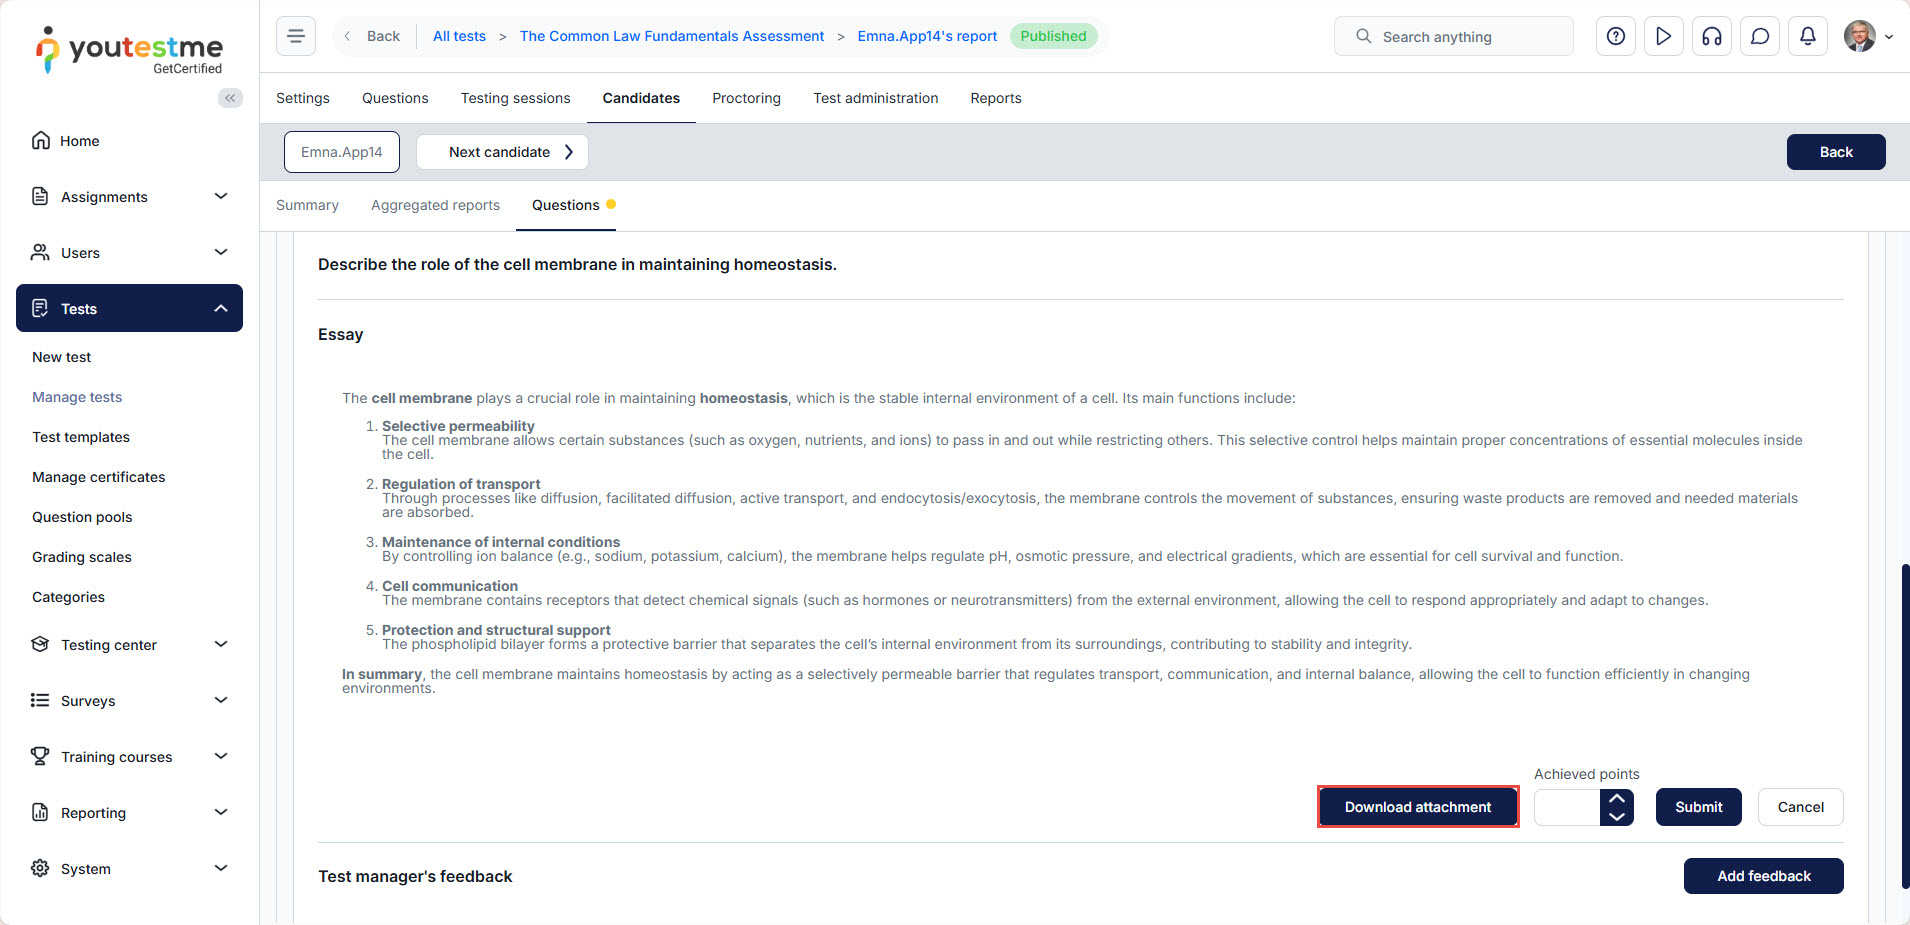
Task: Switch to the Summary tab
Action: tap(307, 205)
